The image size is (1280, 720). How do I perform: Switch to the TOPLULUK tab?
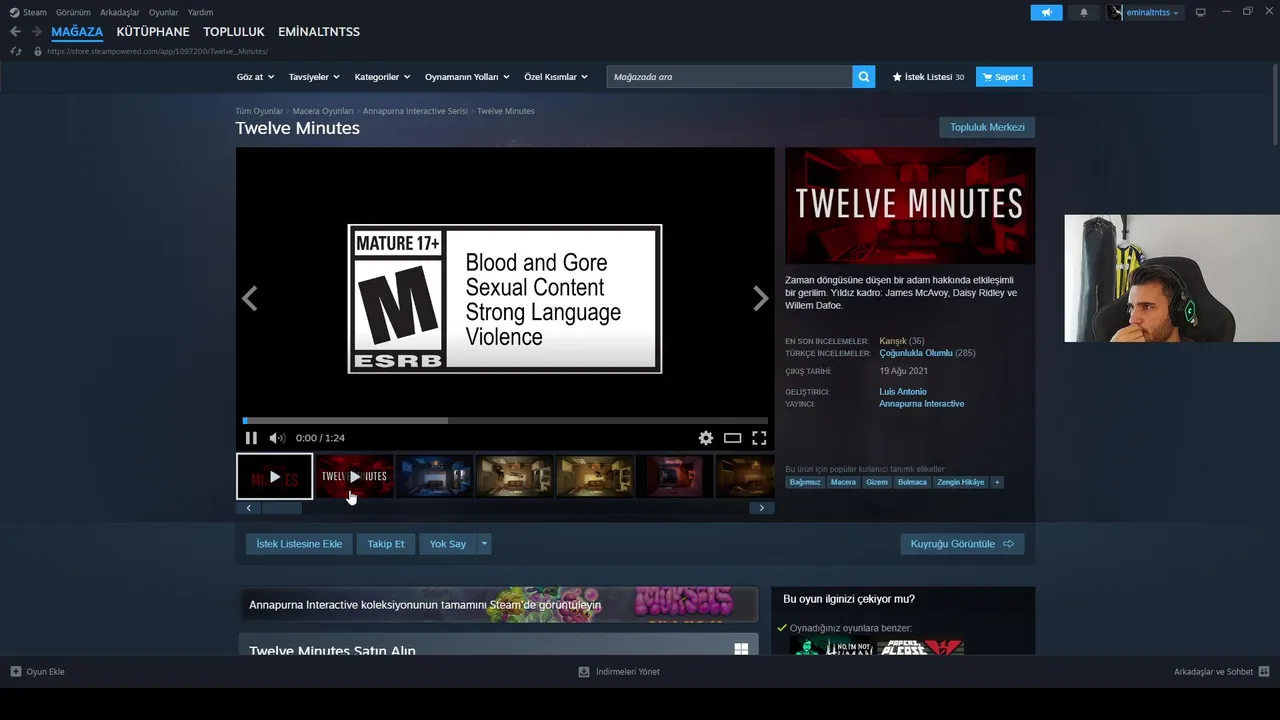coord(234,32)
